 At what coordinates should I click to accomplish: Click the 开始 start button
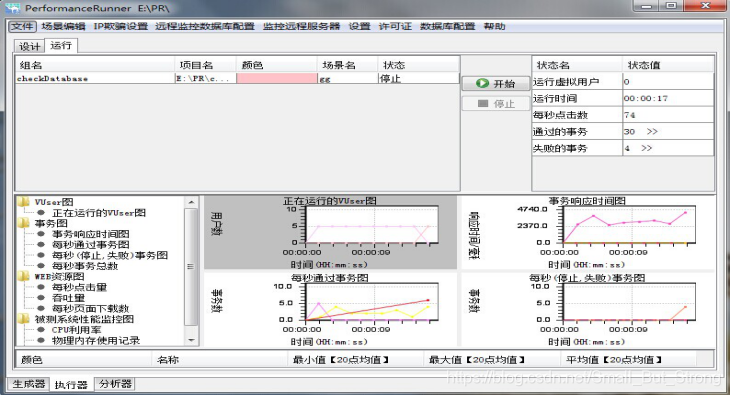[496, 84]
